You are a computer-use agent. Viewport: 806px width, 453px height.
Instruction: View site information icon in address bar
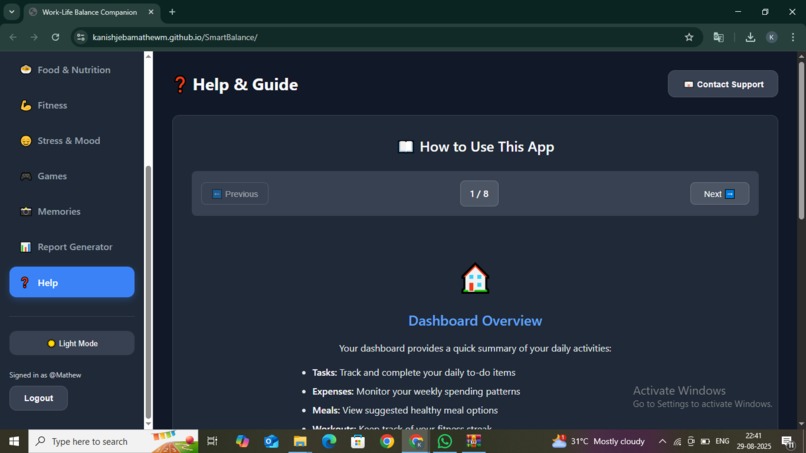[81, 37]
